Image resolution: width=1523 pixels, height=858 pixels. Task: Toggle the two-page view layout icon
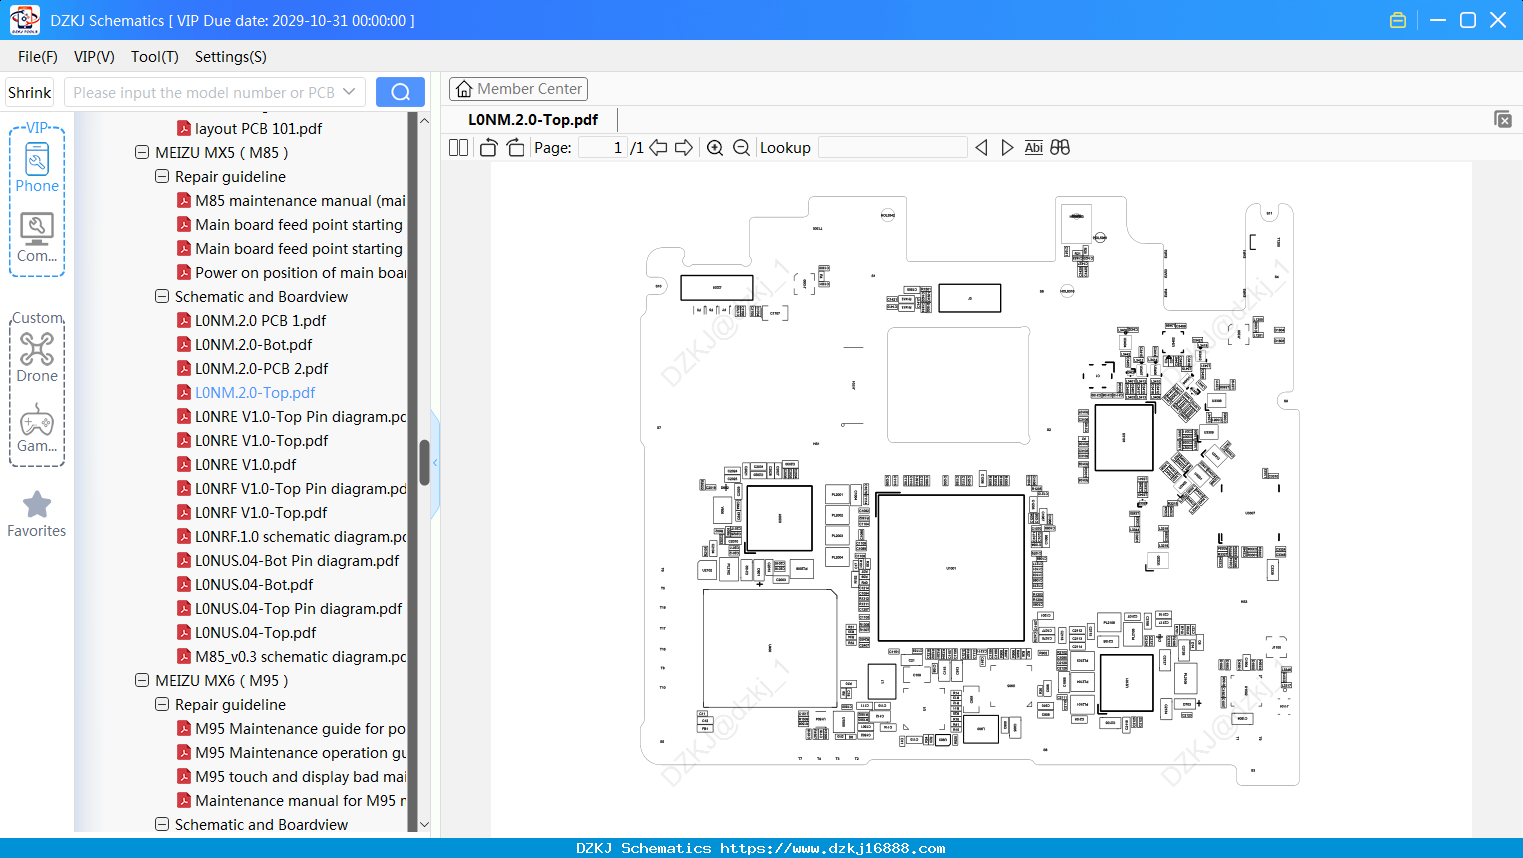point(458,148)
